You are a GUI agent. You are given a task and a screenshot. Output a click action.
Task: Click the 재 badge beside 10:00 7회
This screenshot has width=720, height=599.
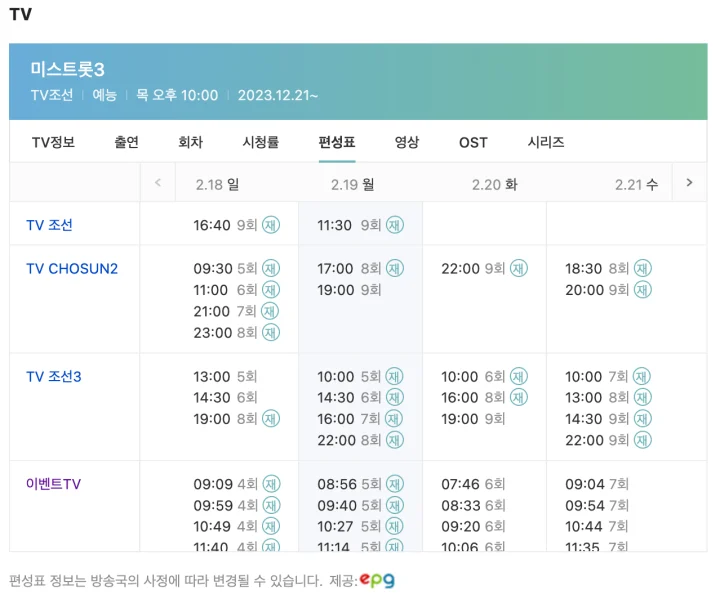point(642,376)
